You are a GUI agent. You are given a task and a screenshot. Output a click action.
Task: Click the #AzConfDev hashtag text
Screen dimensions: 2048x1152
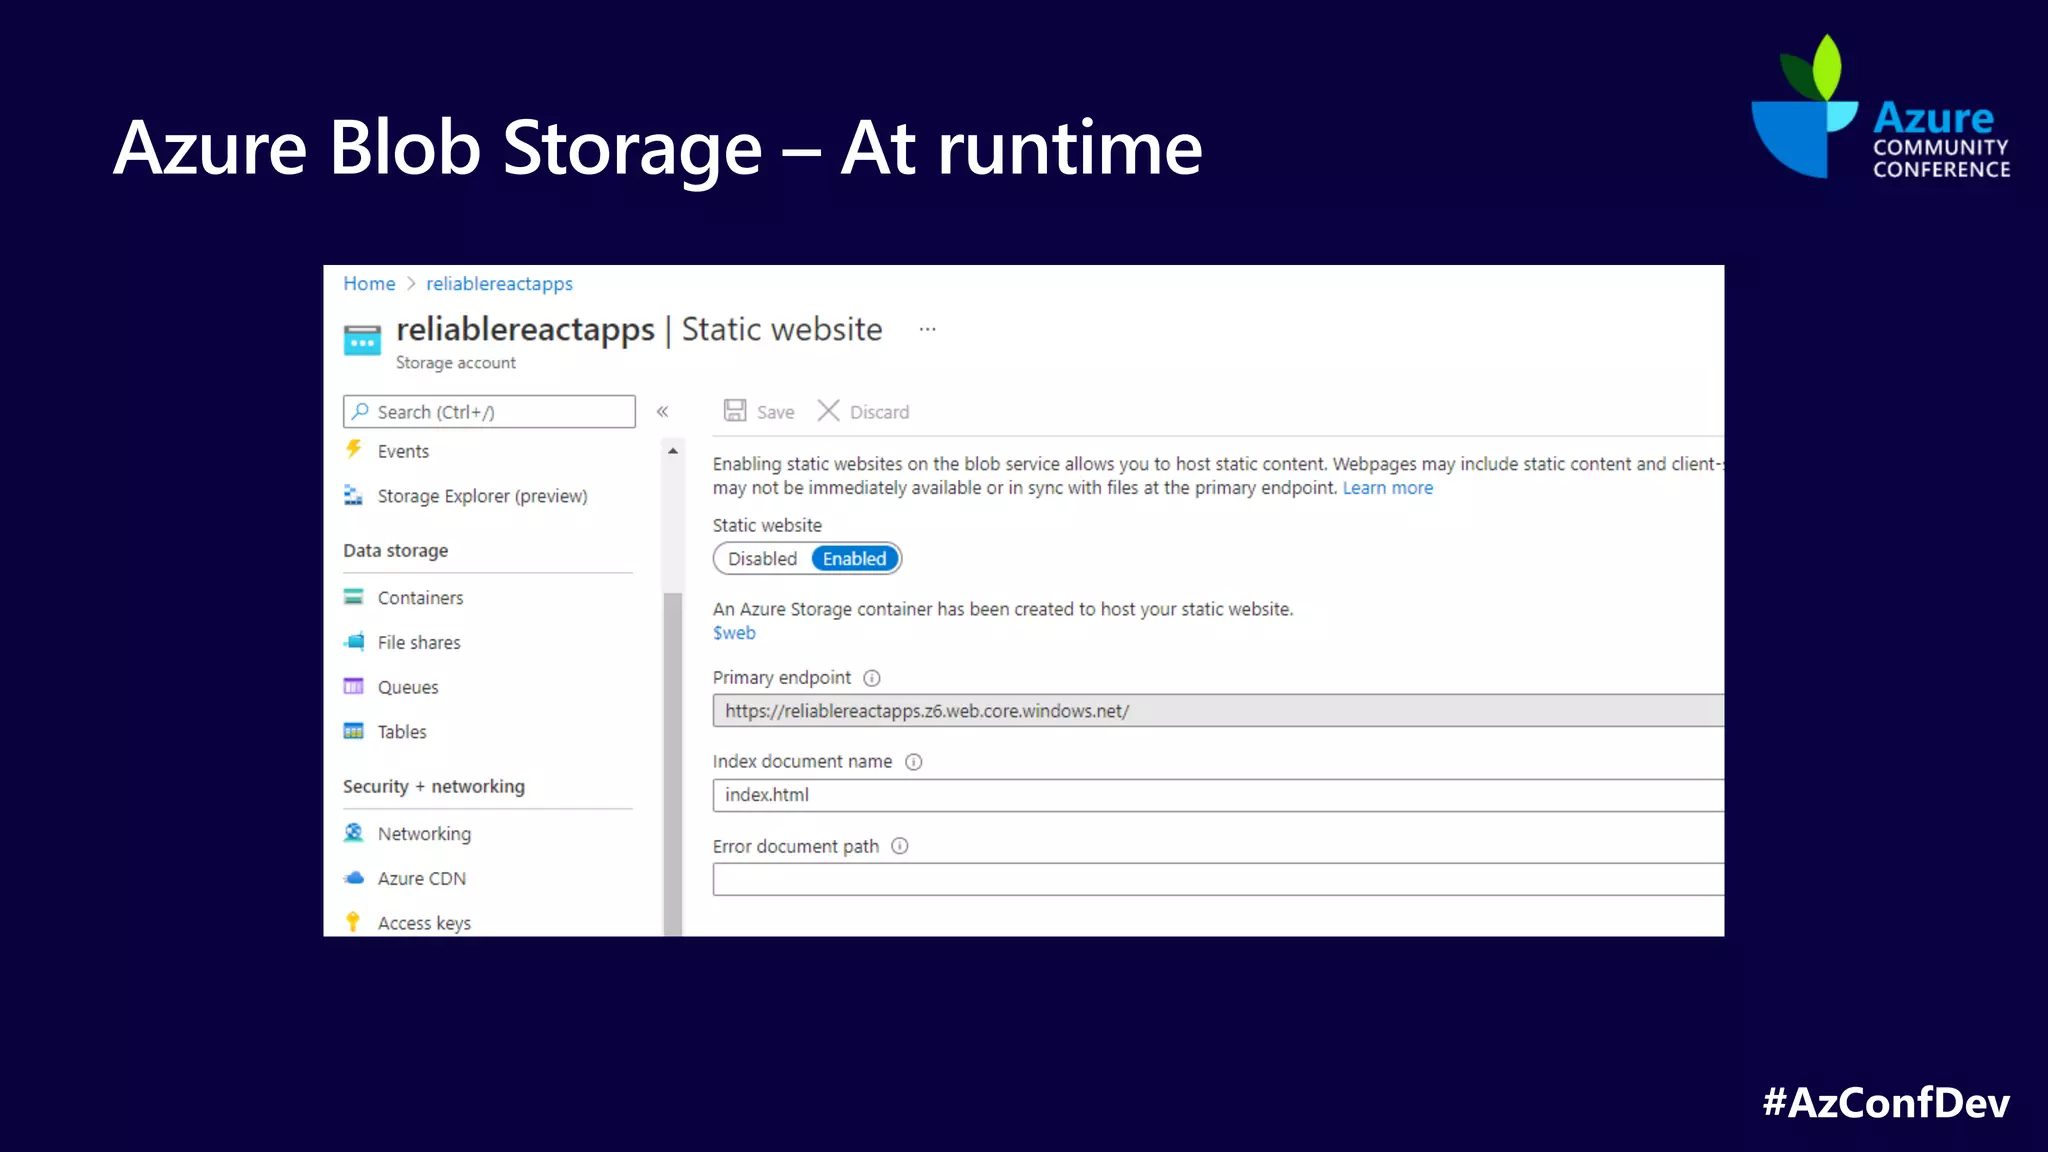1886,1103
